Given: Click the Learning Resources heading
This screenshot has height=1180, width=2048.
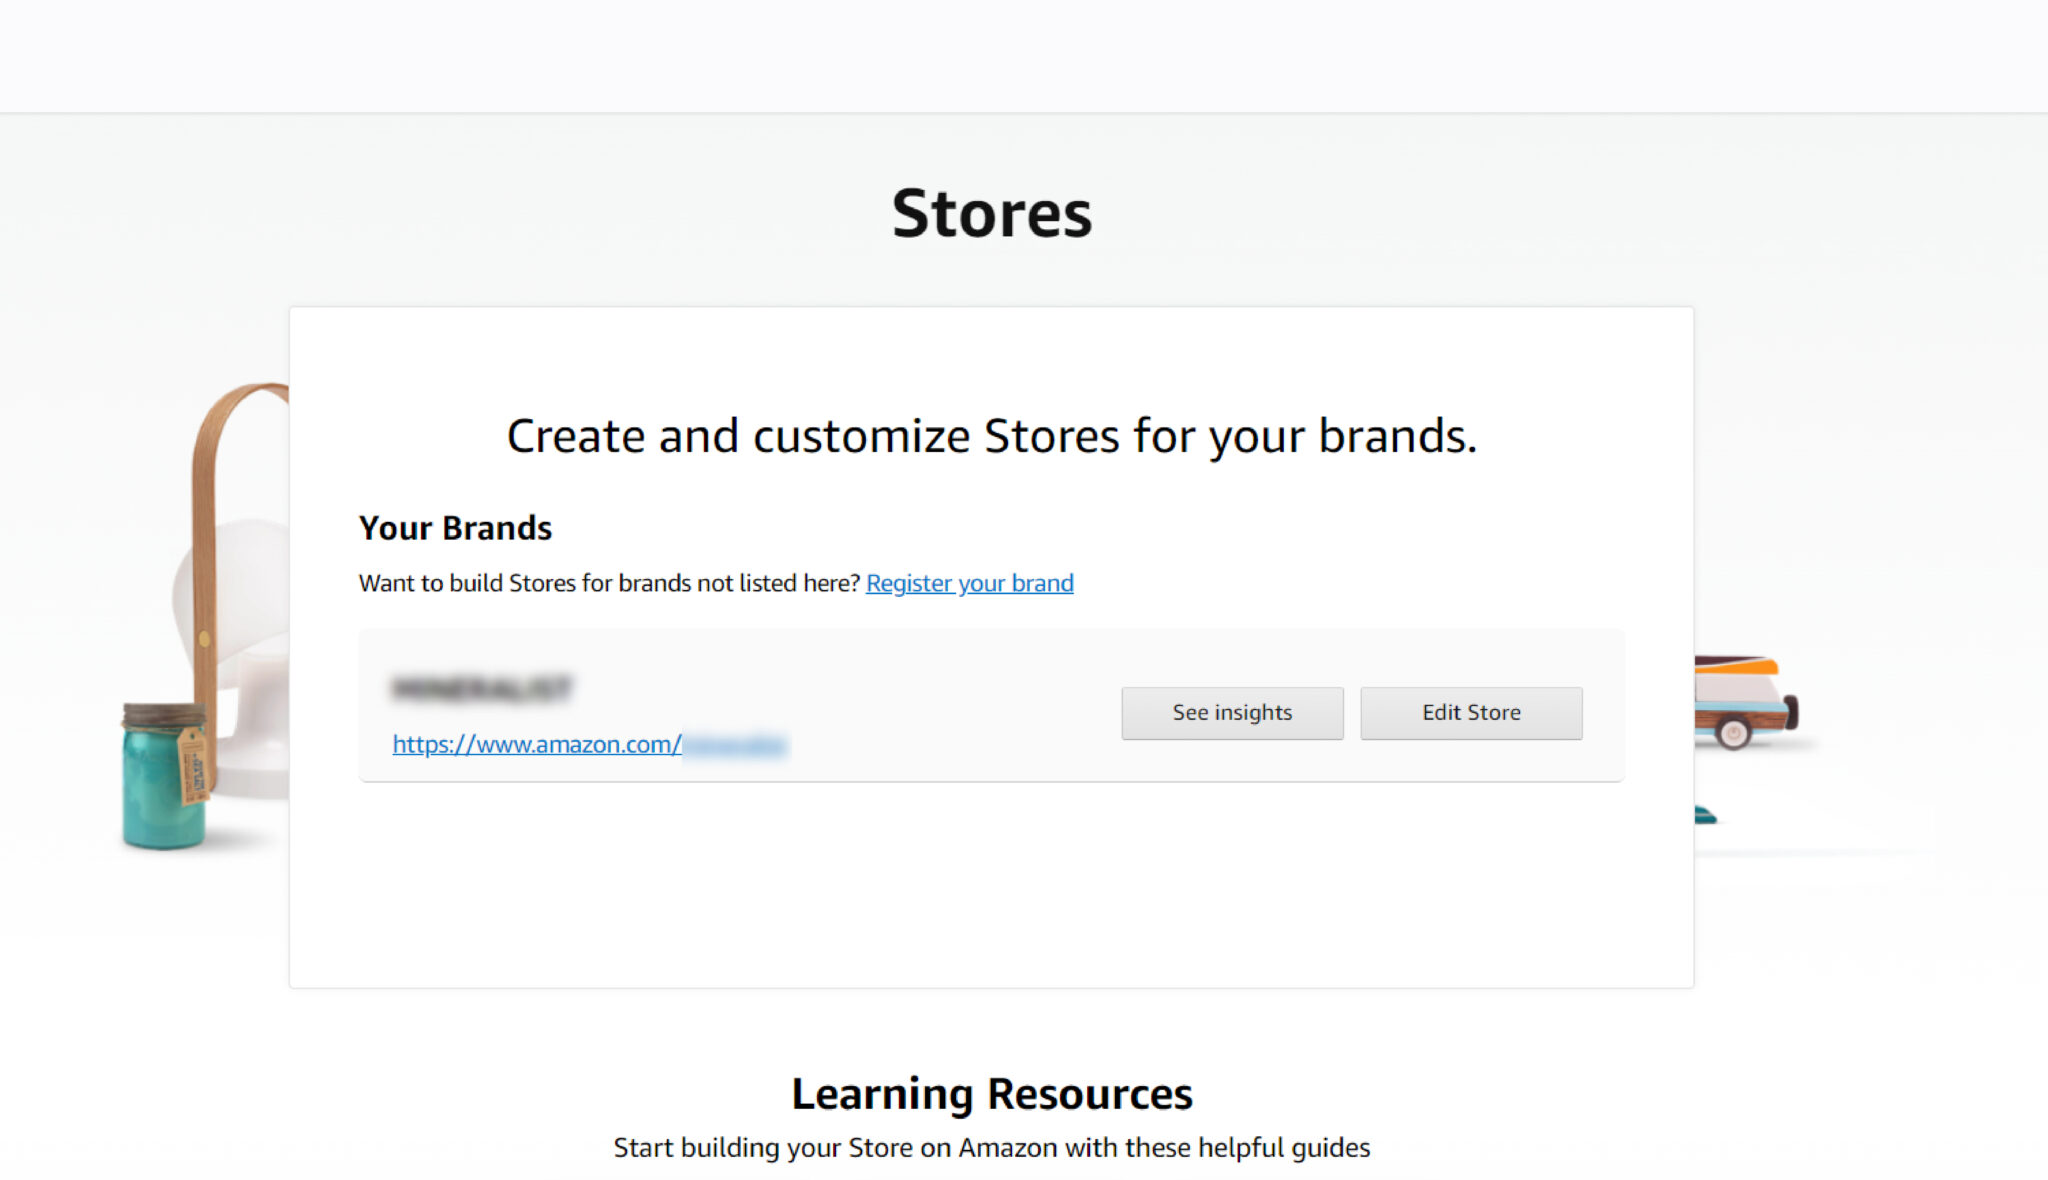Looking at the screenshot, I should 992,1094.
